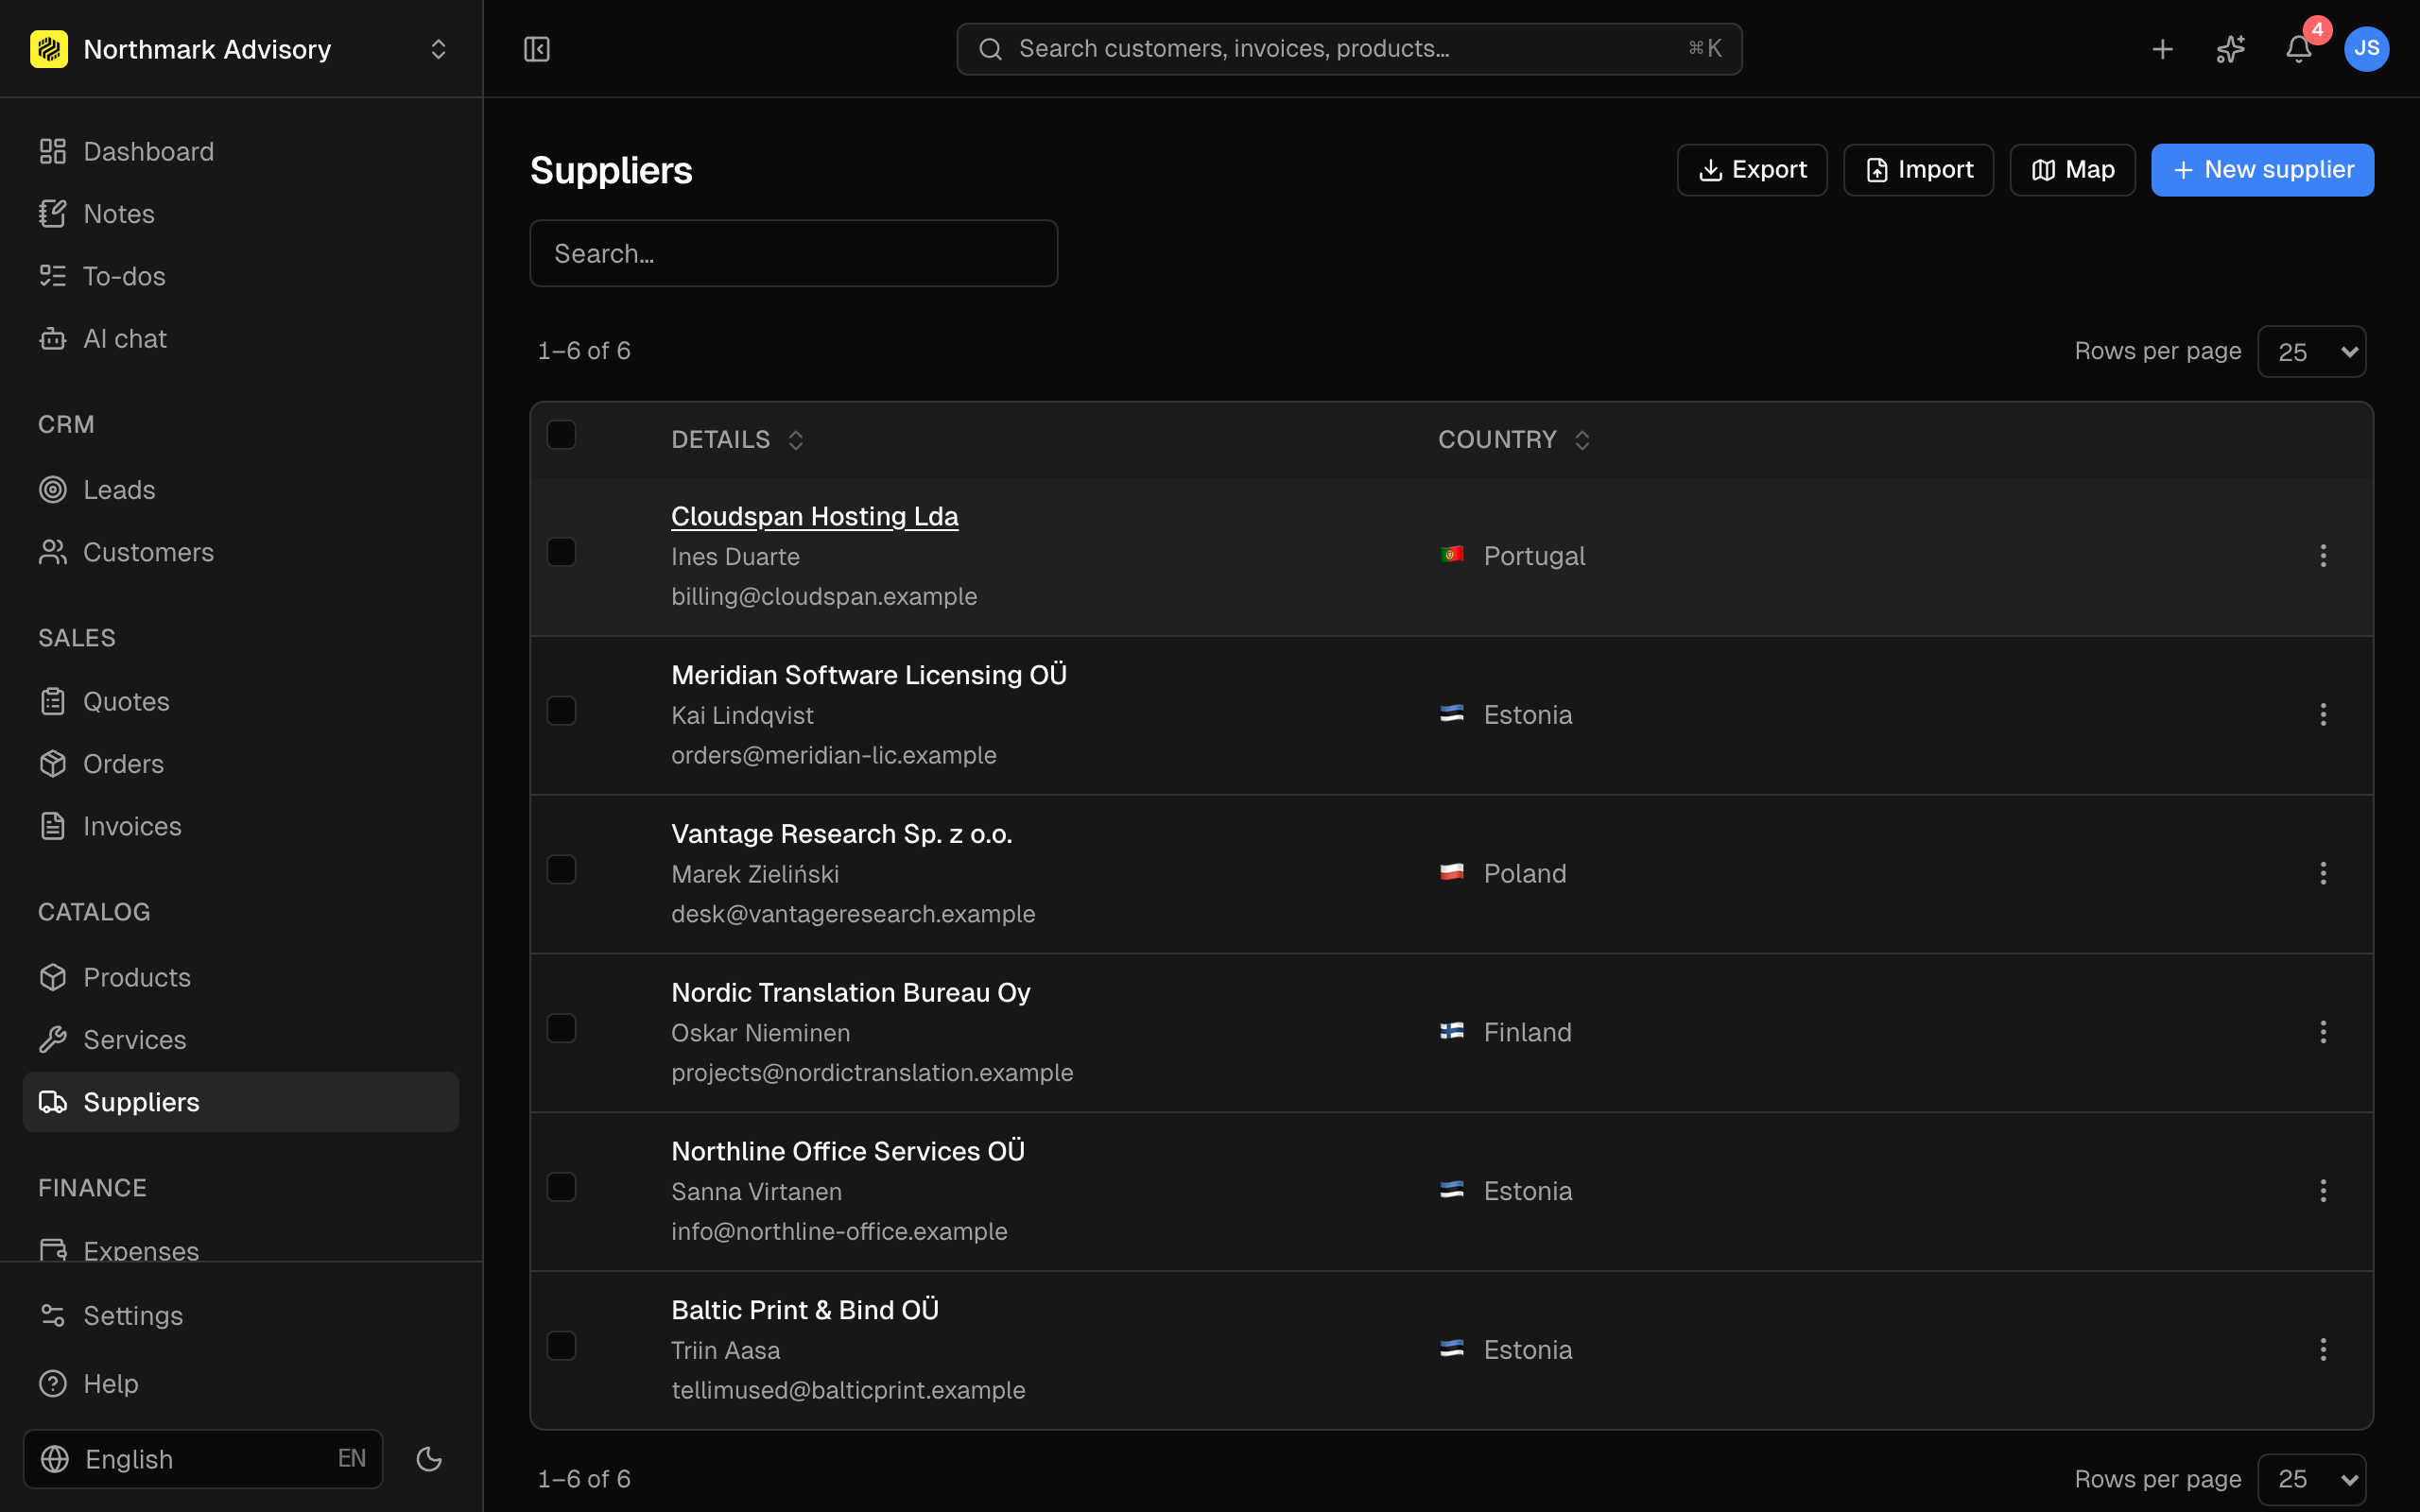The width and height of the screenshot is (2420, 1512).
Task: Open the JS user avatar
Action: tap(2366, 49)
